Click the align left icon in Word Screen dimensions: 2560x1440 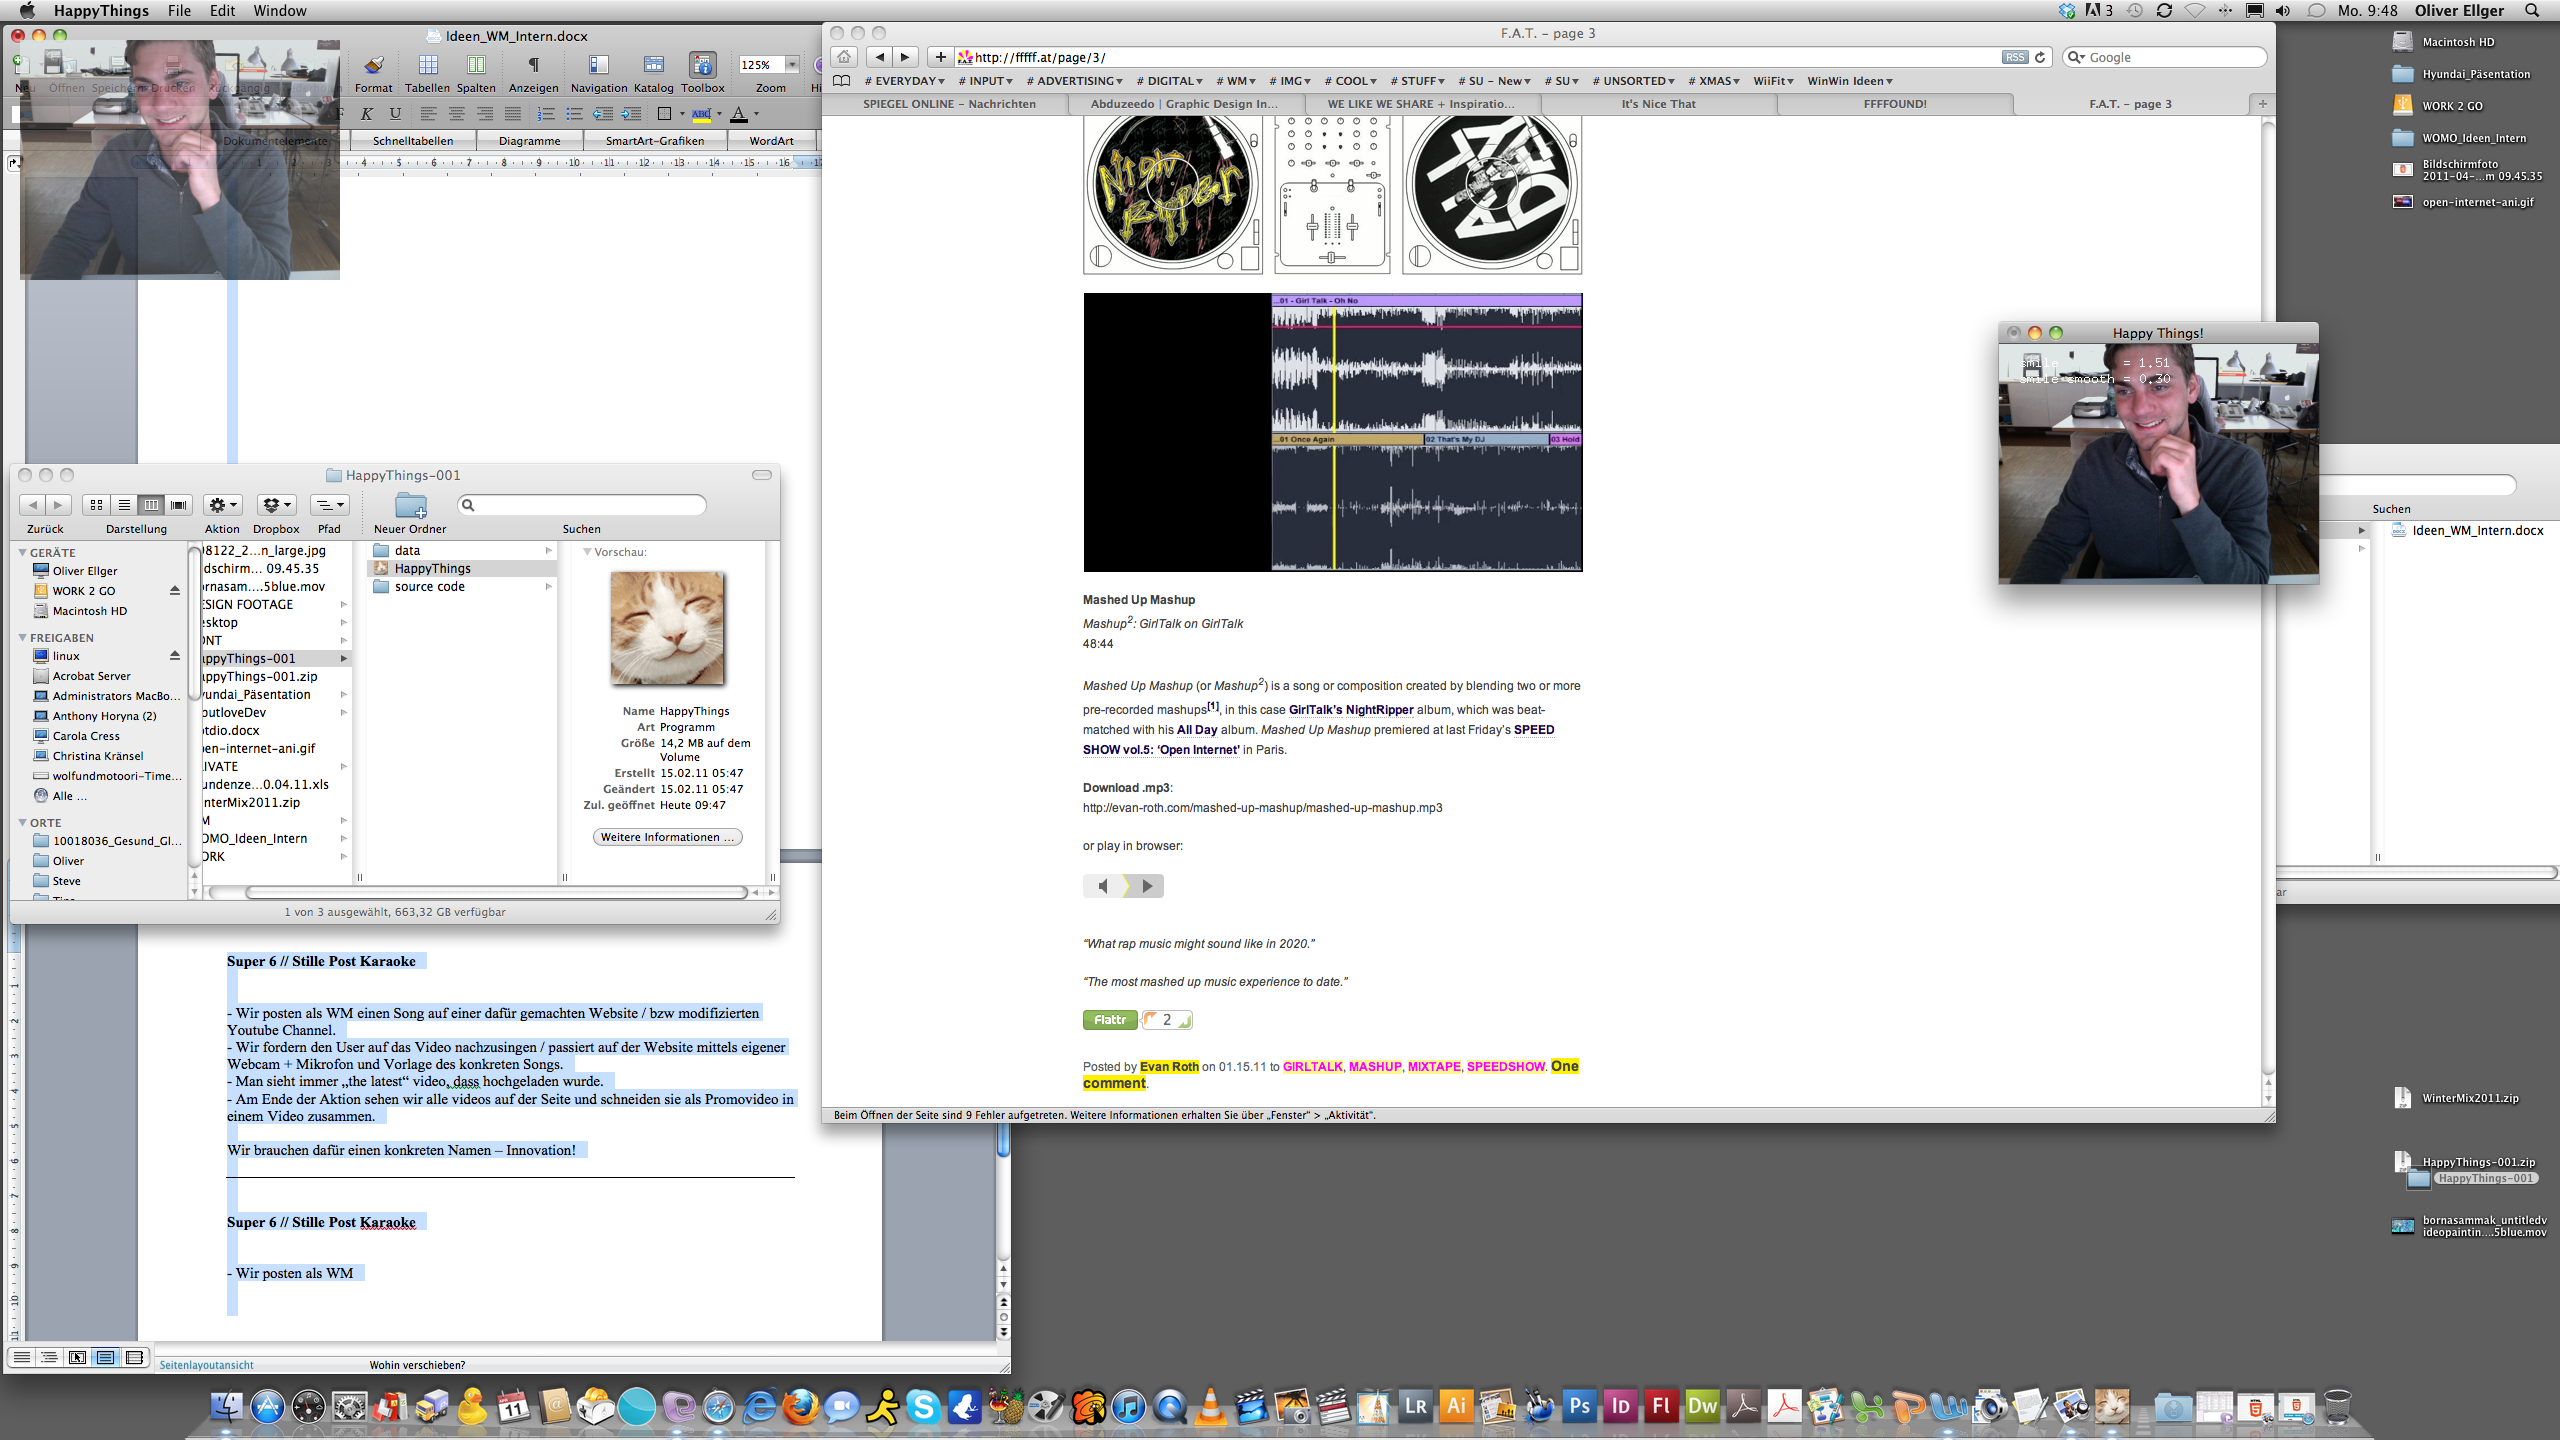tap(428, 114)
